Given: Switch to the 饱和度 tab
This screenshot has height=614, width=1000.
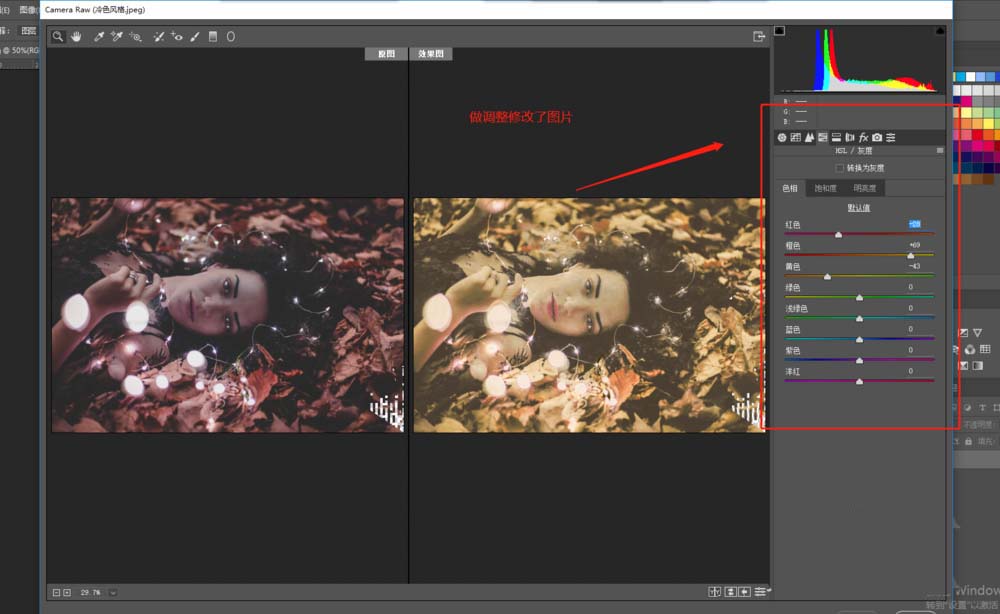Looking at the screenshot, I should (x=826, y=187).
